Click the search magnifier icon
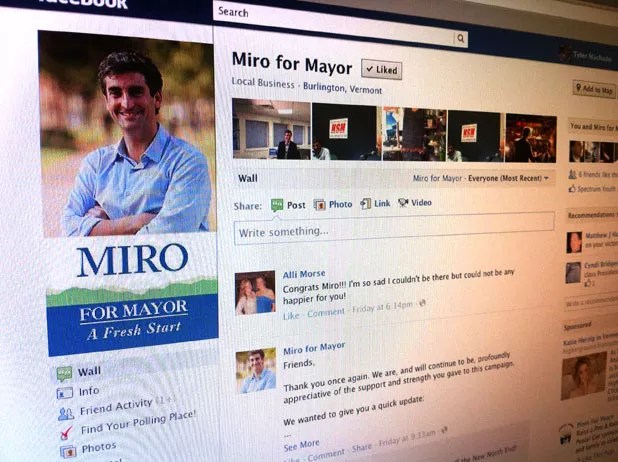Viewport: 618px width, 462px height. 460,39
